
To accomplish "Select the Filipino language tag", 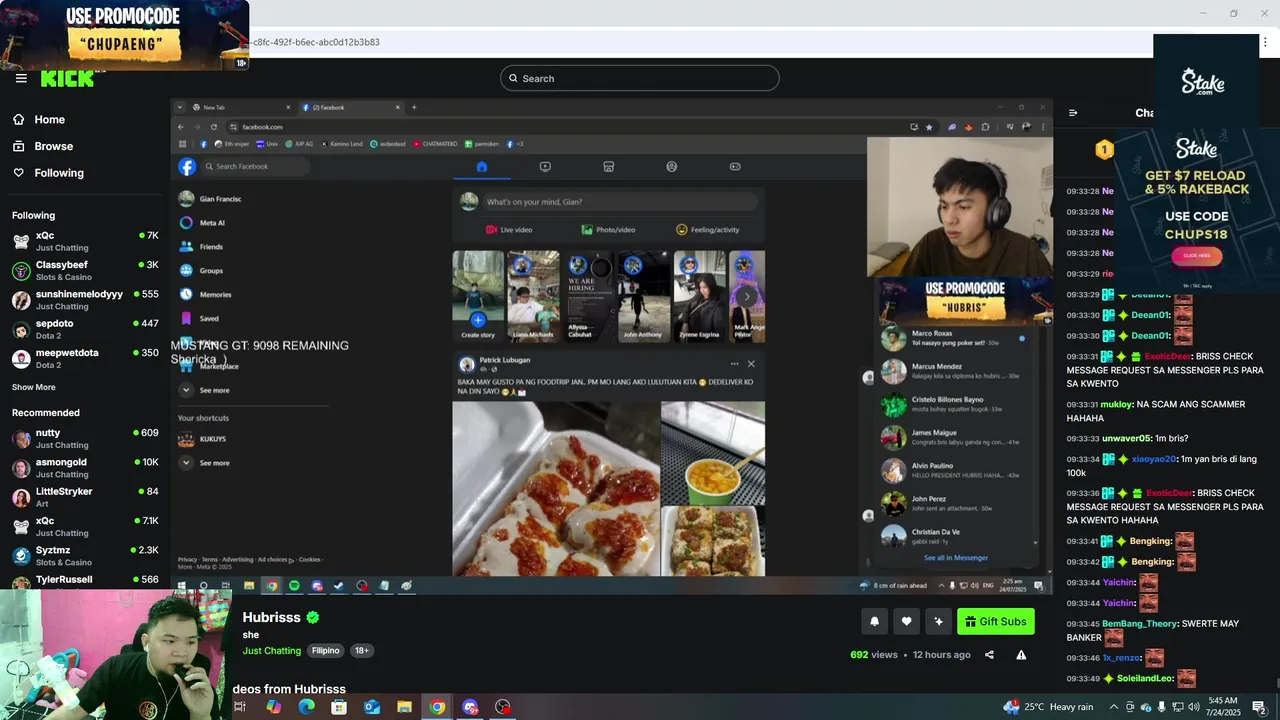I will point(325,651).
